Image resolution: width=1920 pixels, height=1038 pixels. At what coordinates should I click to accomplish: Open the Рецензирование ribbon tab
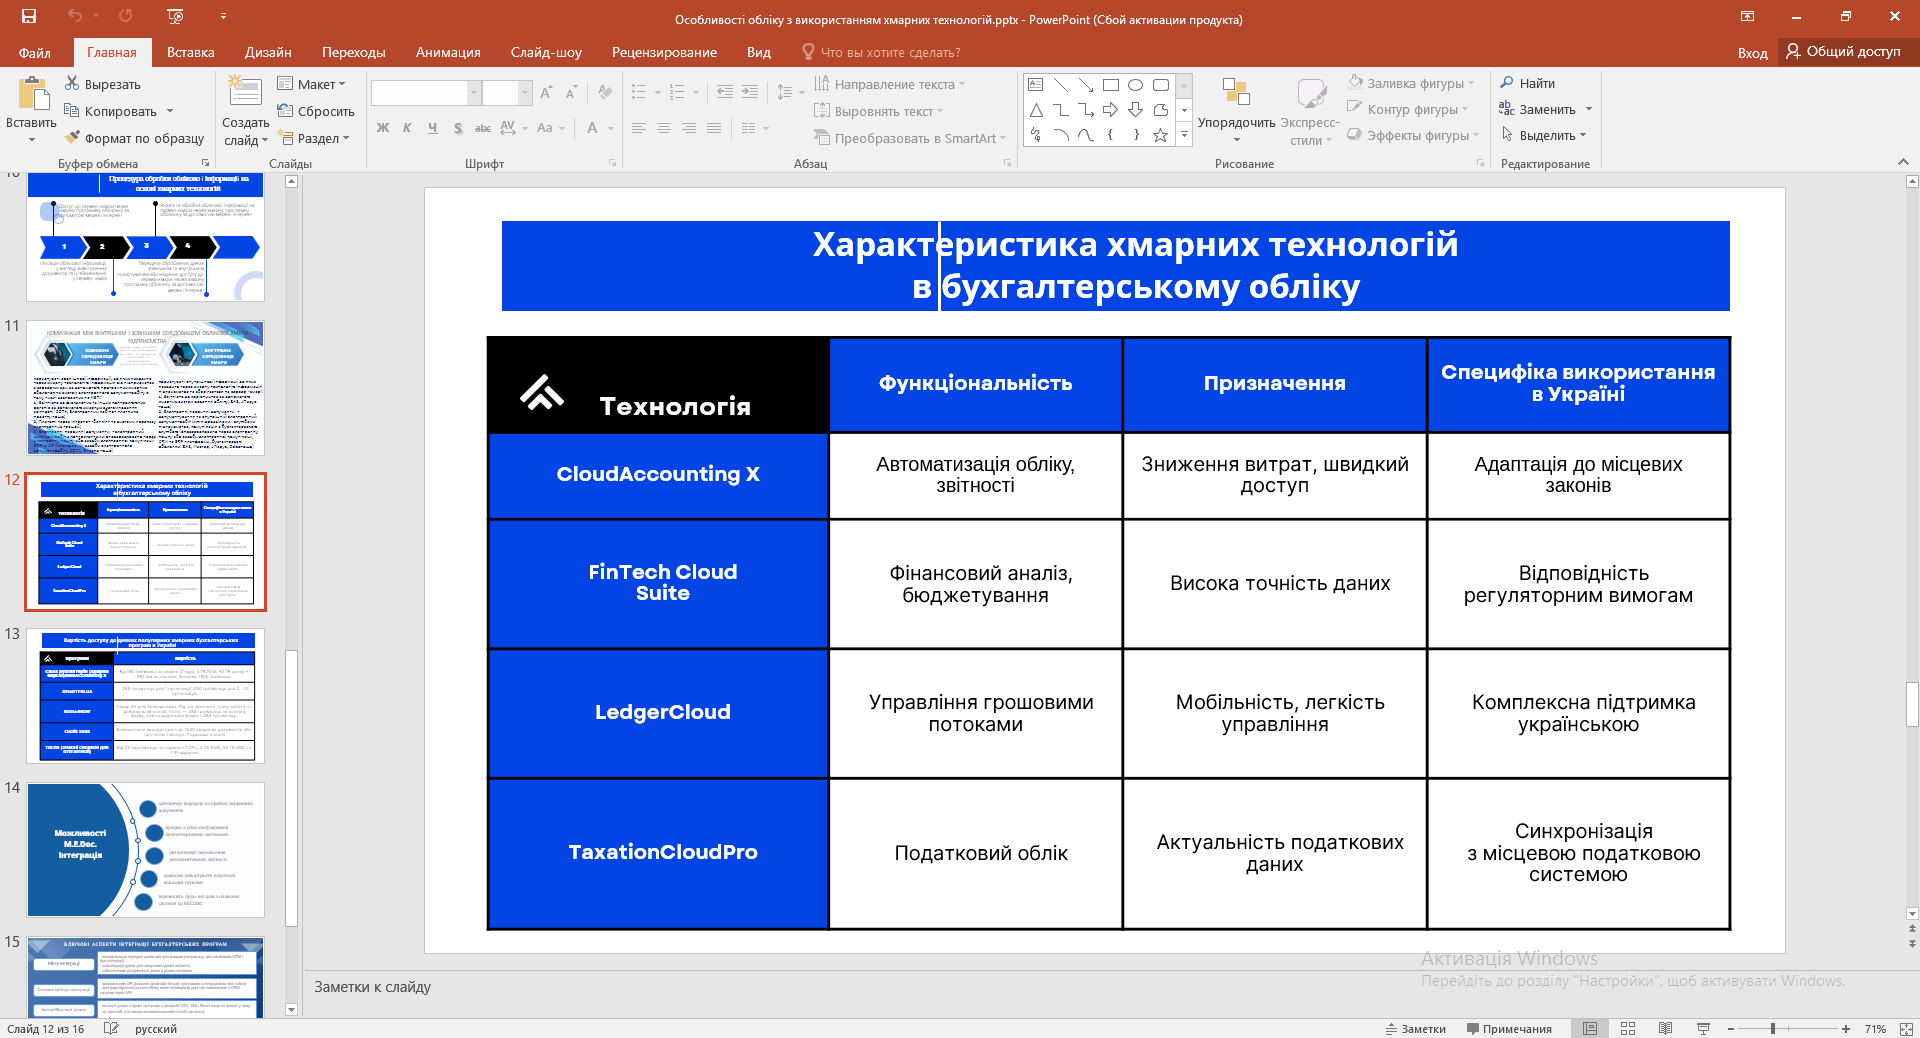coord(664,52)
